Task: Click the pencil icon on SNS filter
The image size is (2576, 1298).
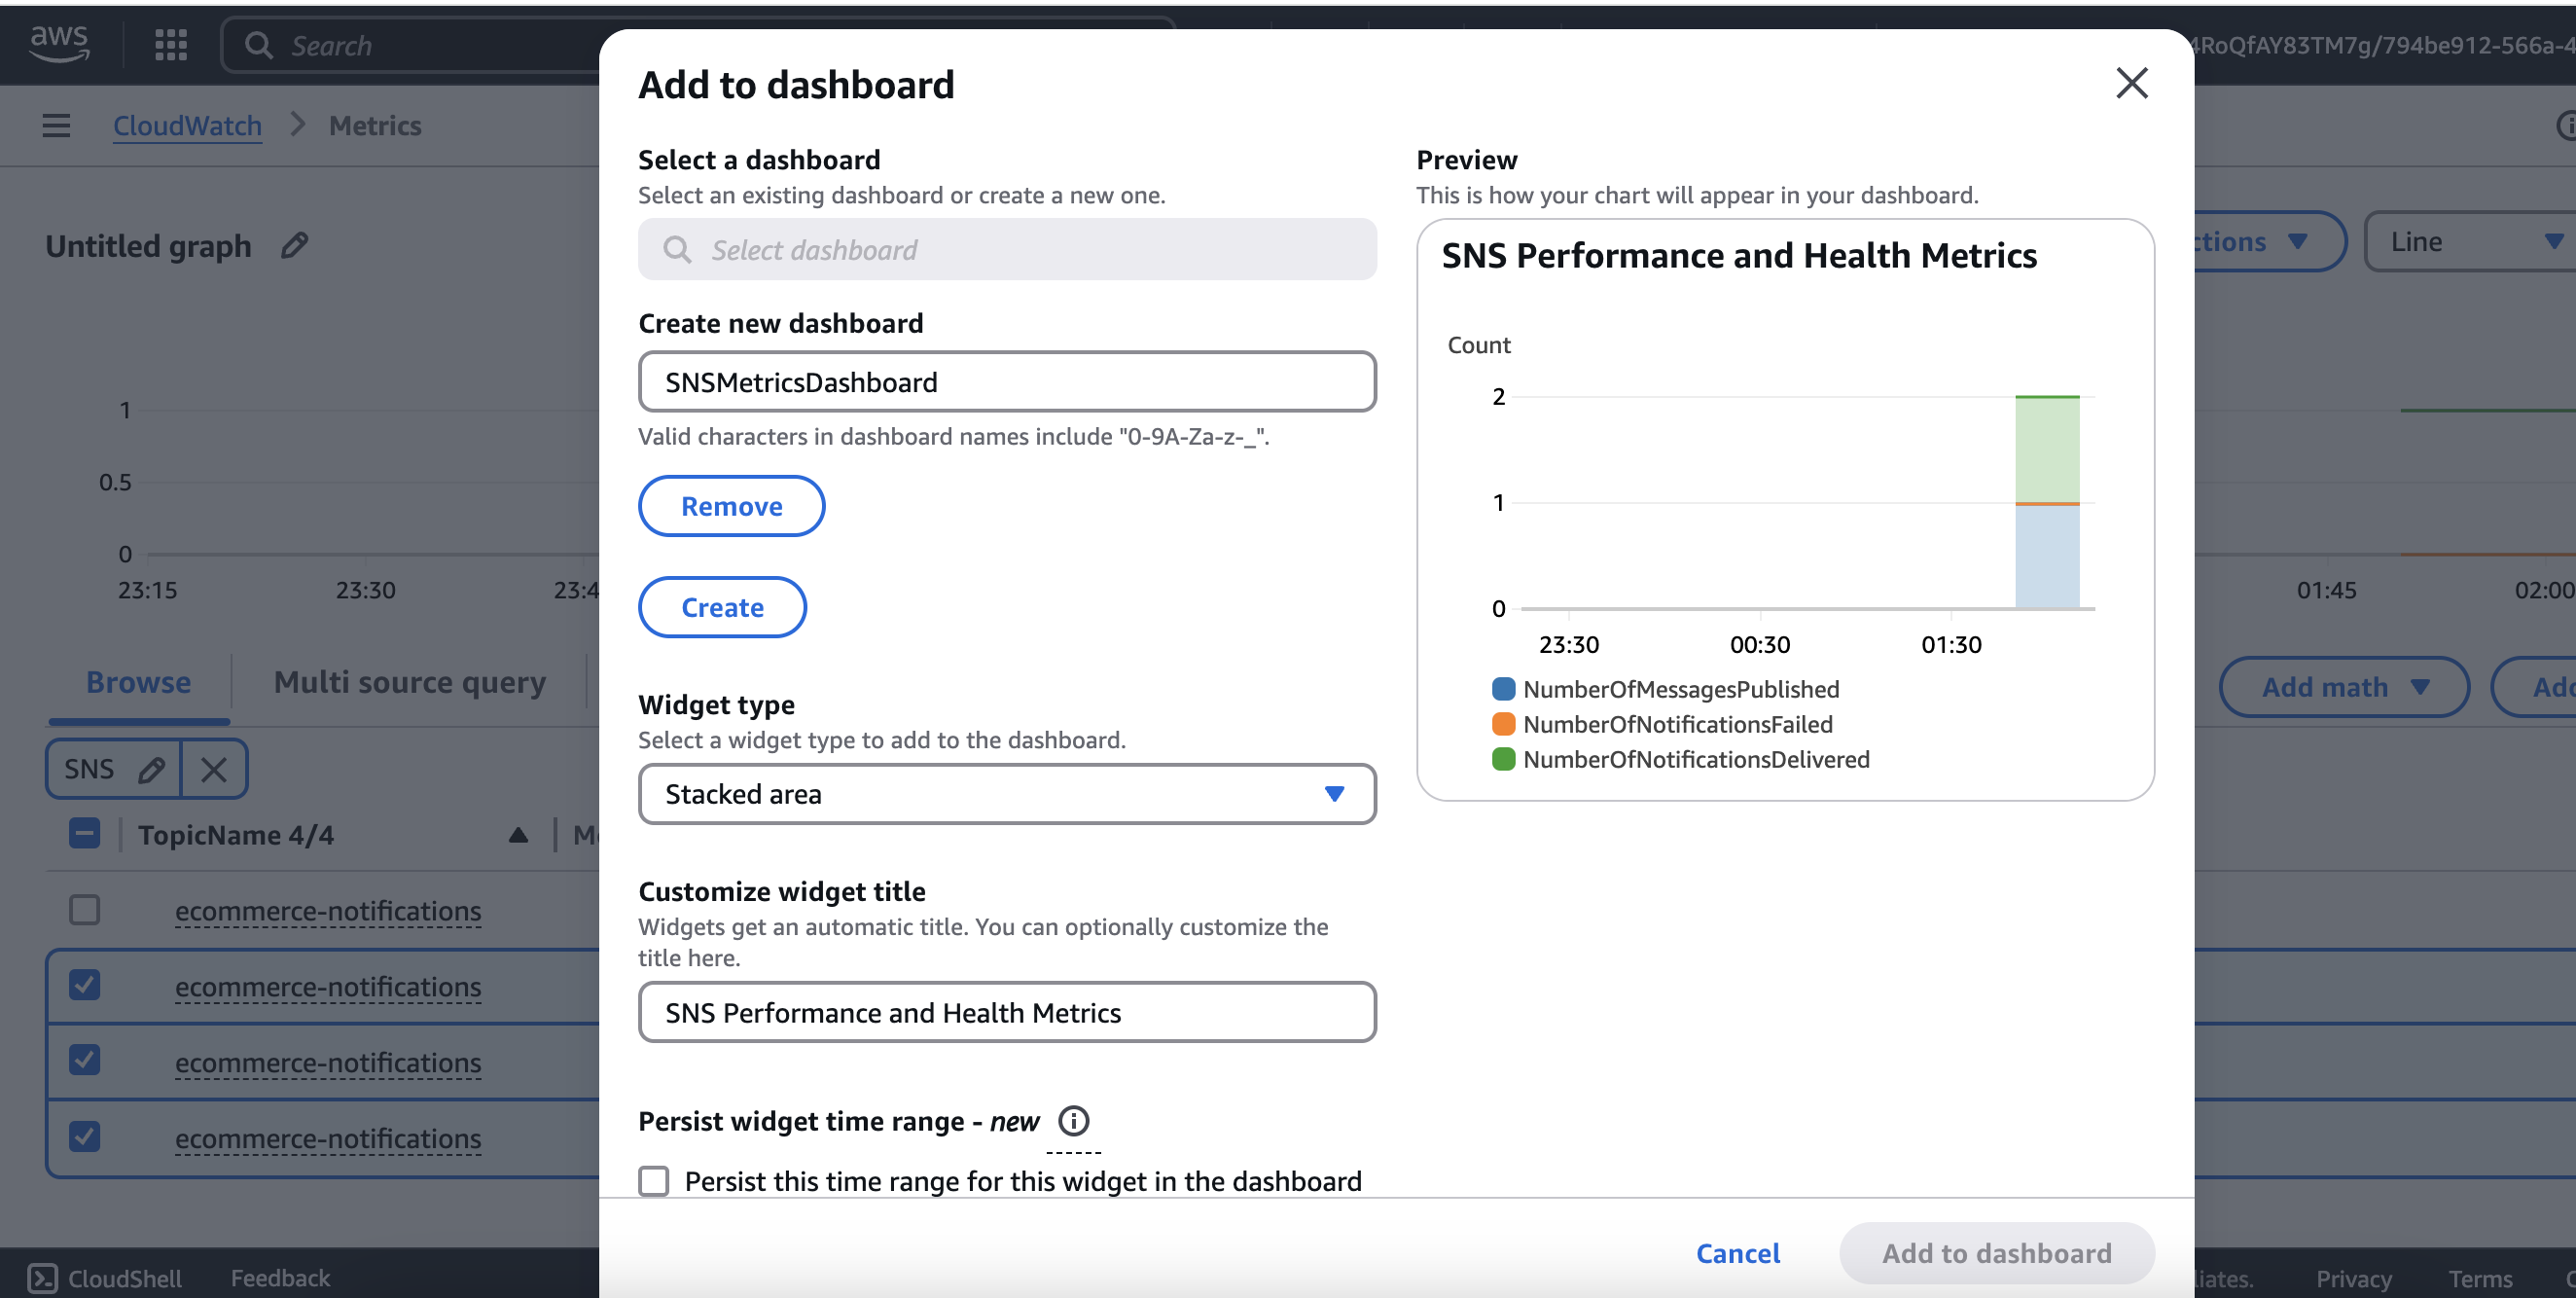Action: [152, 769]
